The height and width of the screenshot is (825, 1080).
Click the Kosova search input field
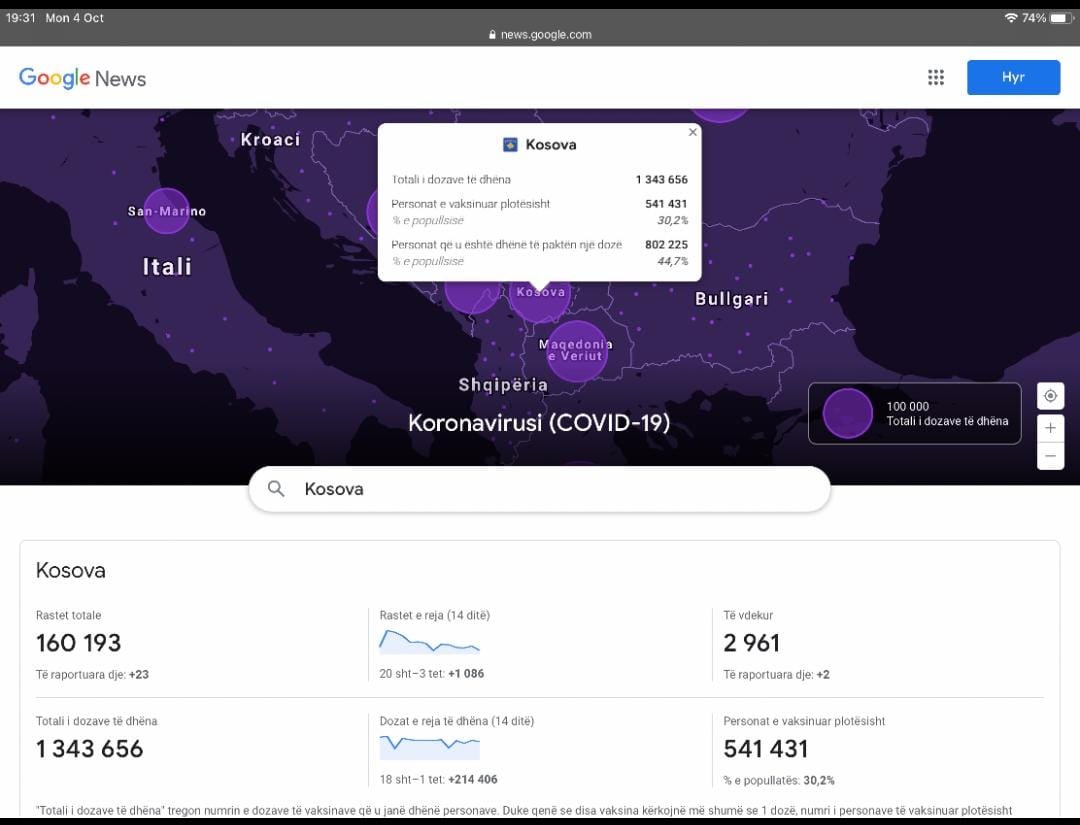[560, 489]
